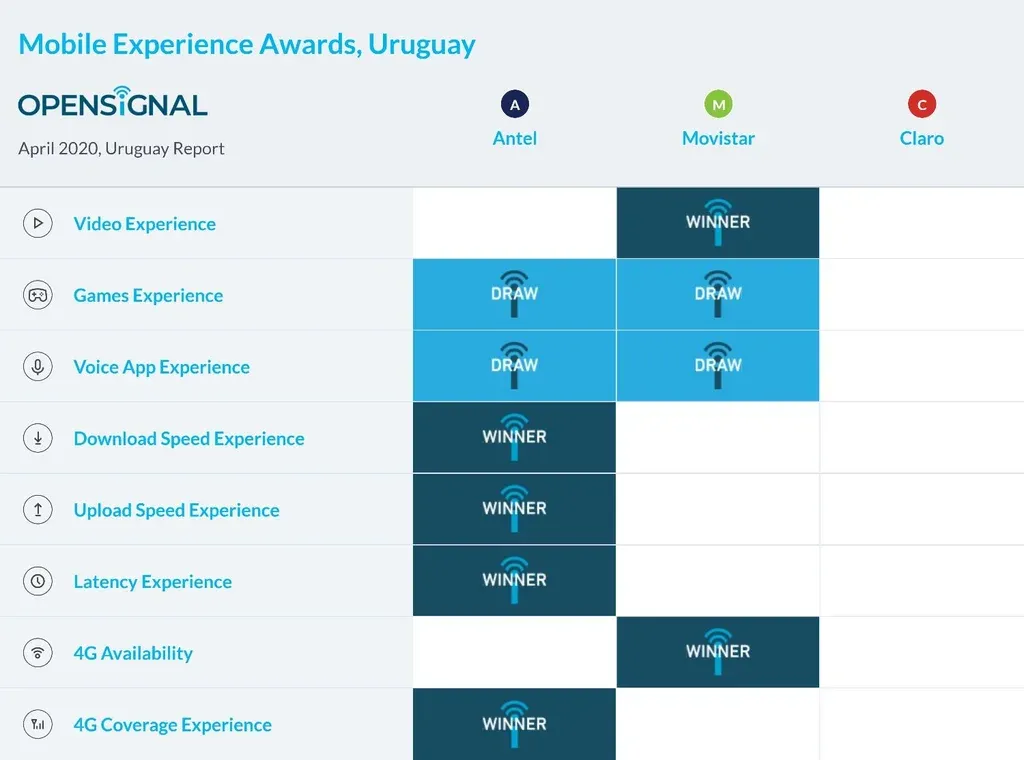
Task: Open the Opensignal logo
Action: point(113,102)
